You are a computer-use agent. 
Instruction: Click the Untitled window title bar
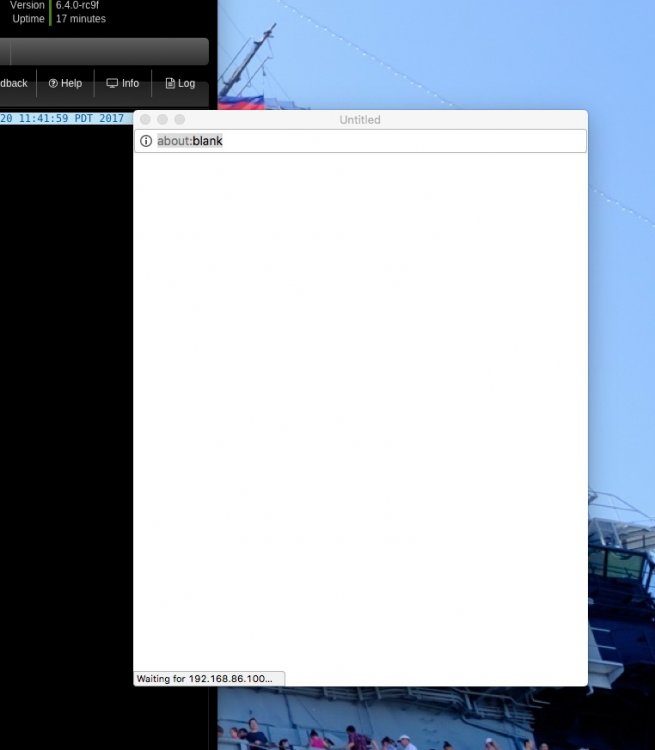(x=360, y=120)
